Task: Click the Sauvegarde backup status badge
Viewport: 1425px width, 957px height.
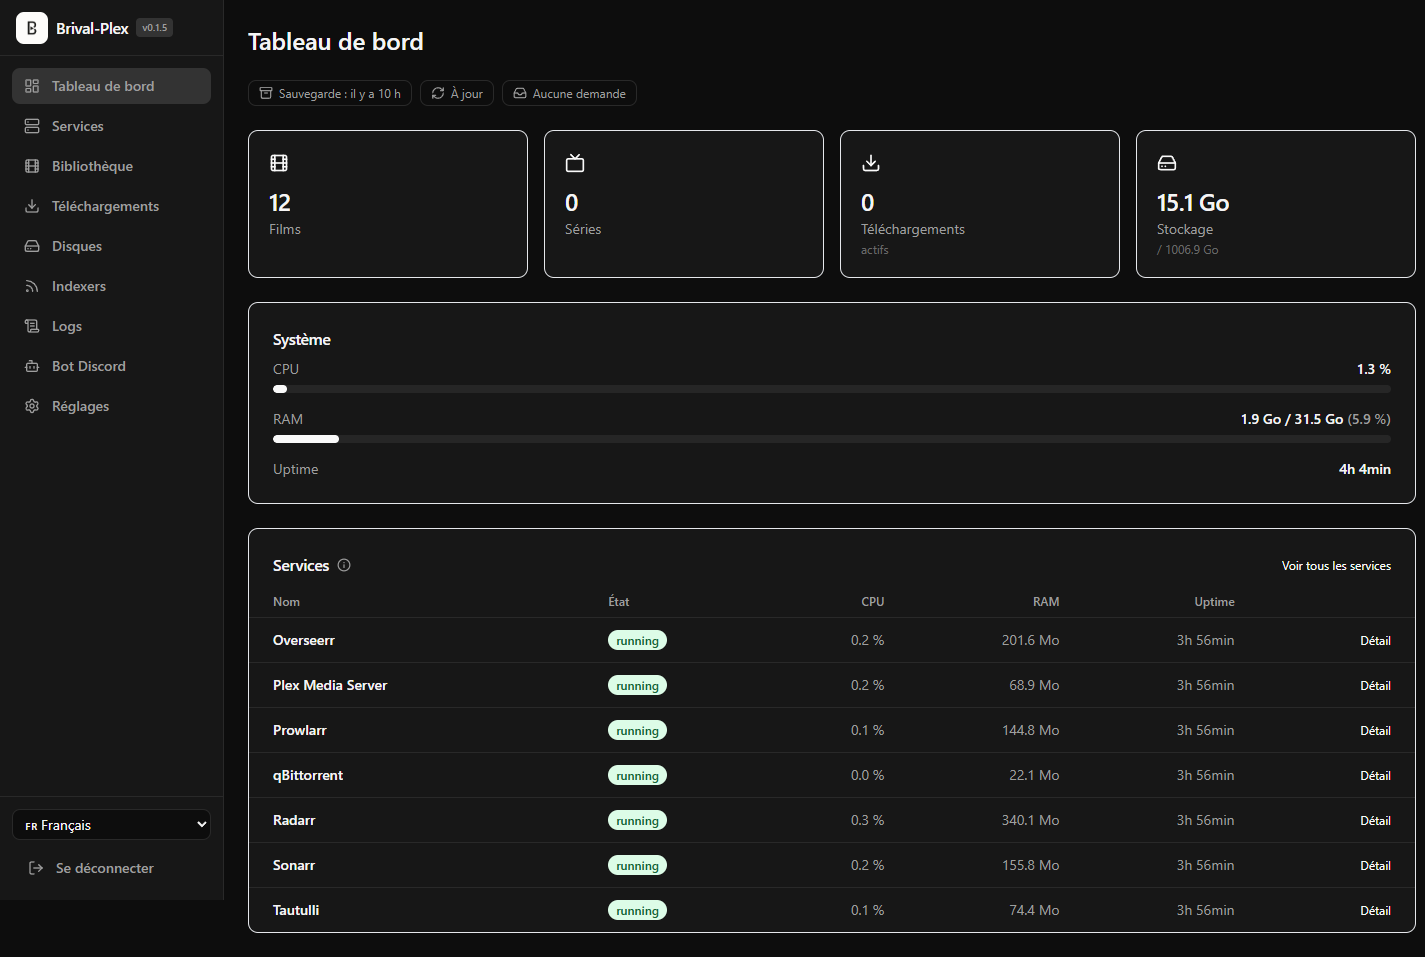Action: (330, 93)
